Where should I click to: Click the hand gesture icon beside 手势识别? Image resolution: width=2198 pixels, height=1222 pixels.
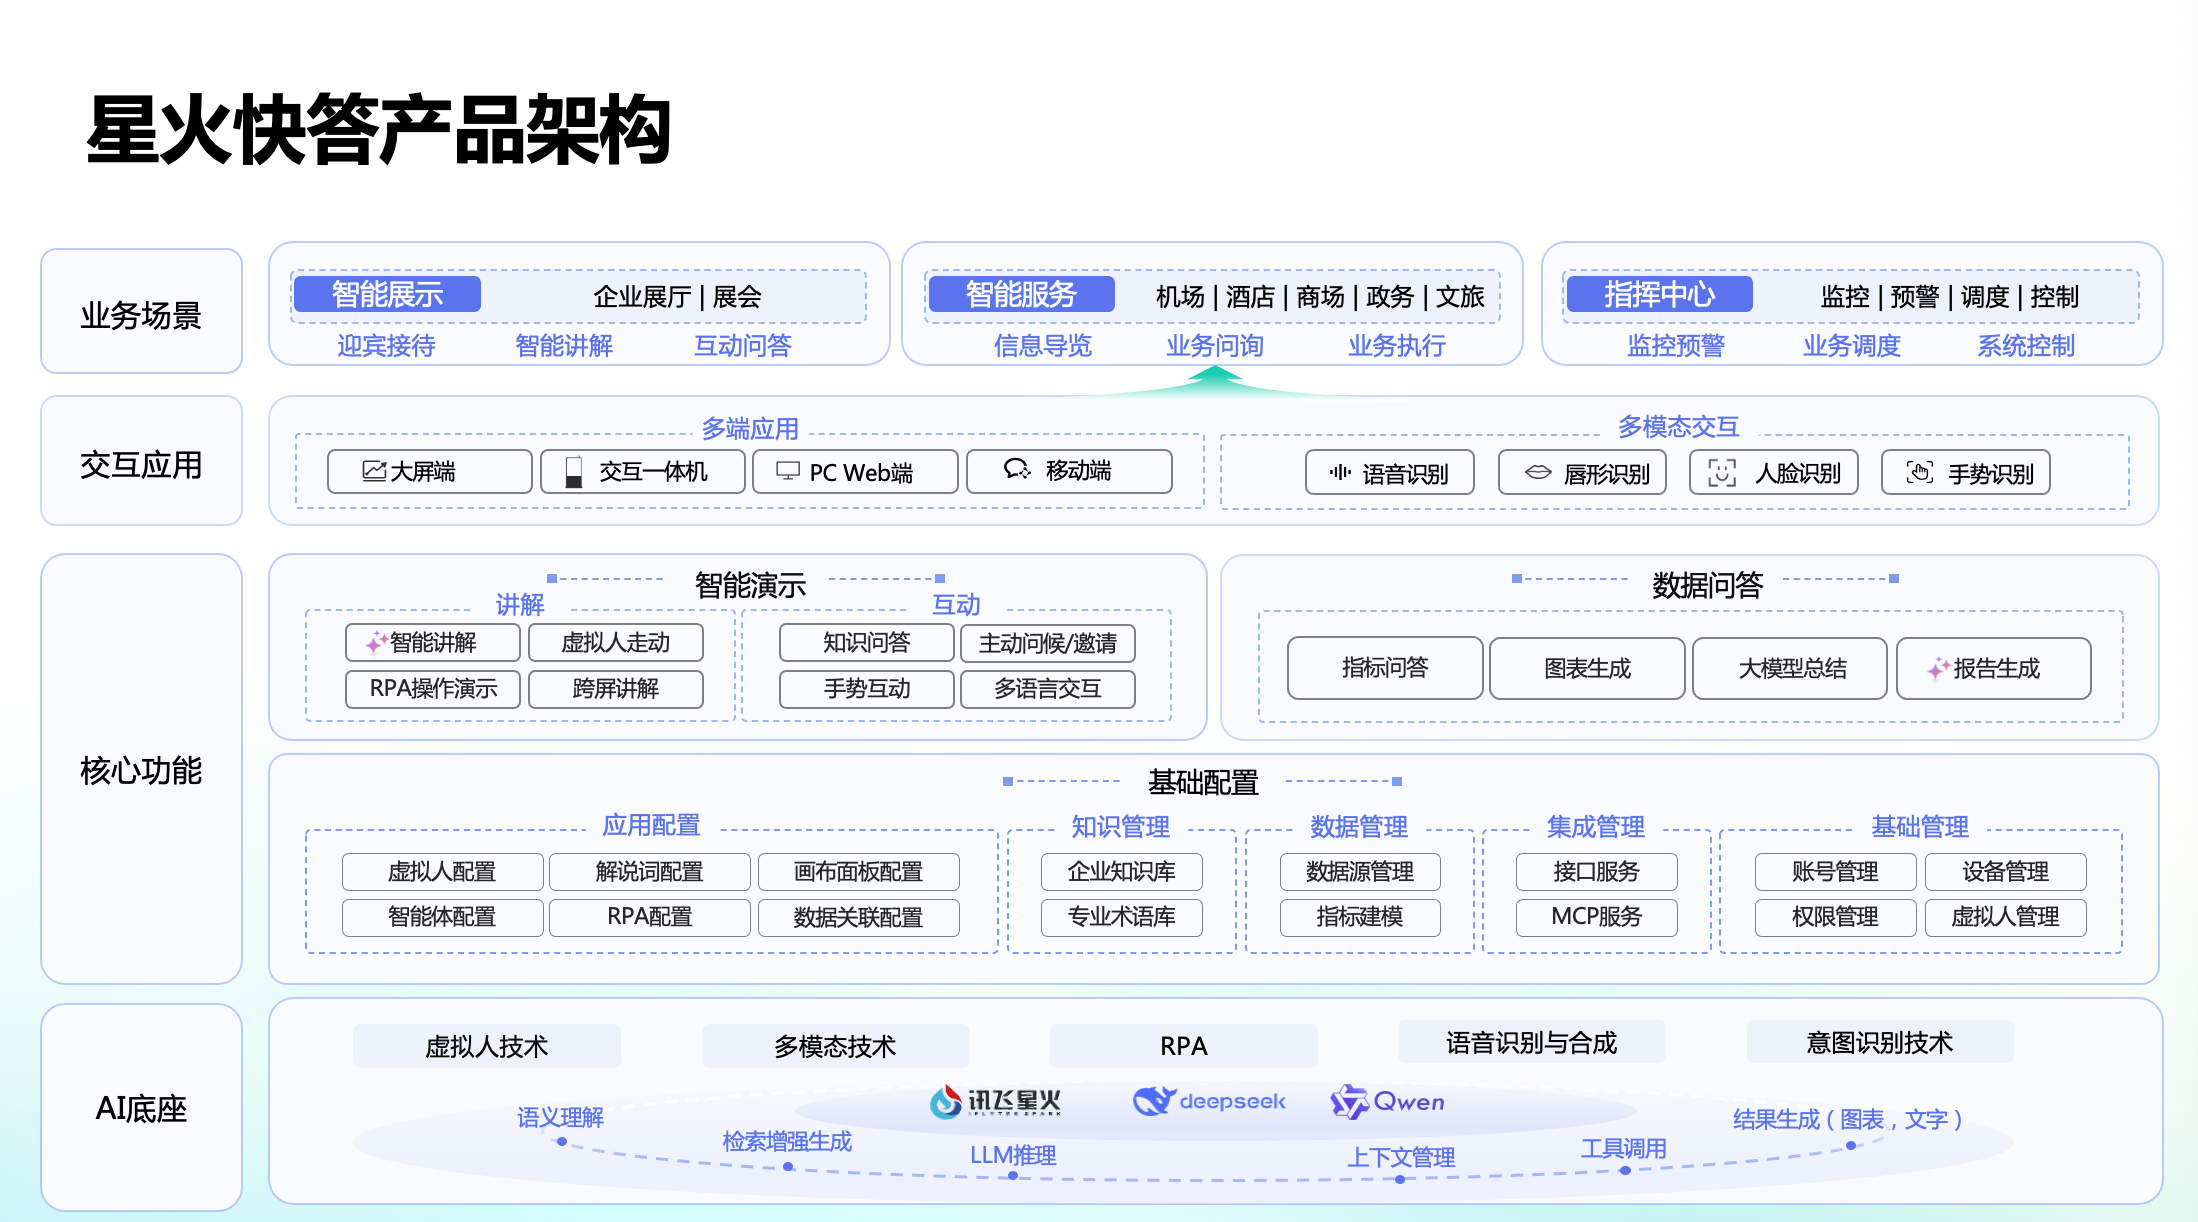[1919, 472]
